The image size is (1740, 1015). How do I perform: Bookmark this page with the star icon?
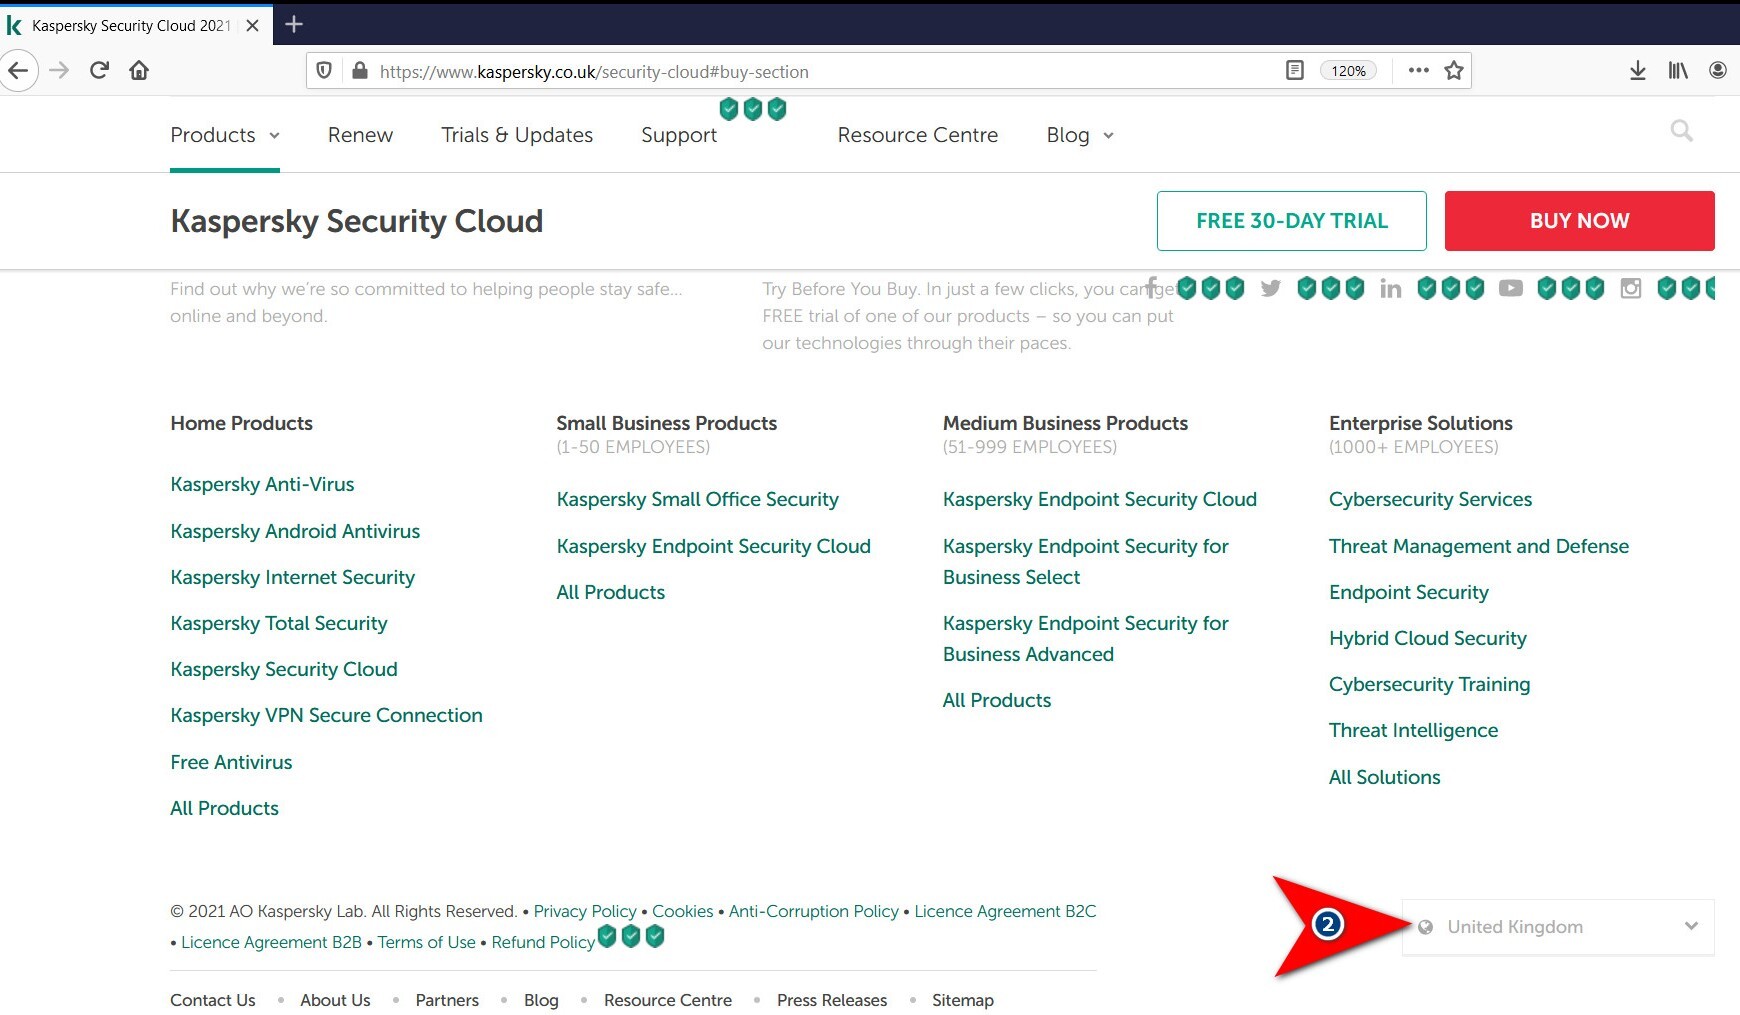(1454, 70)
